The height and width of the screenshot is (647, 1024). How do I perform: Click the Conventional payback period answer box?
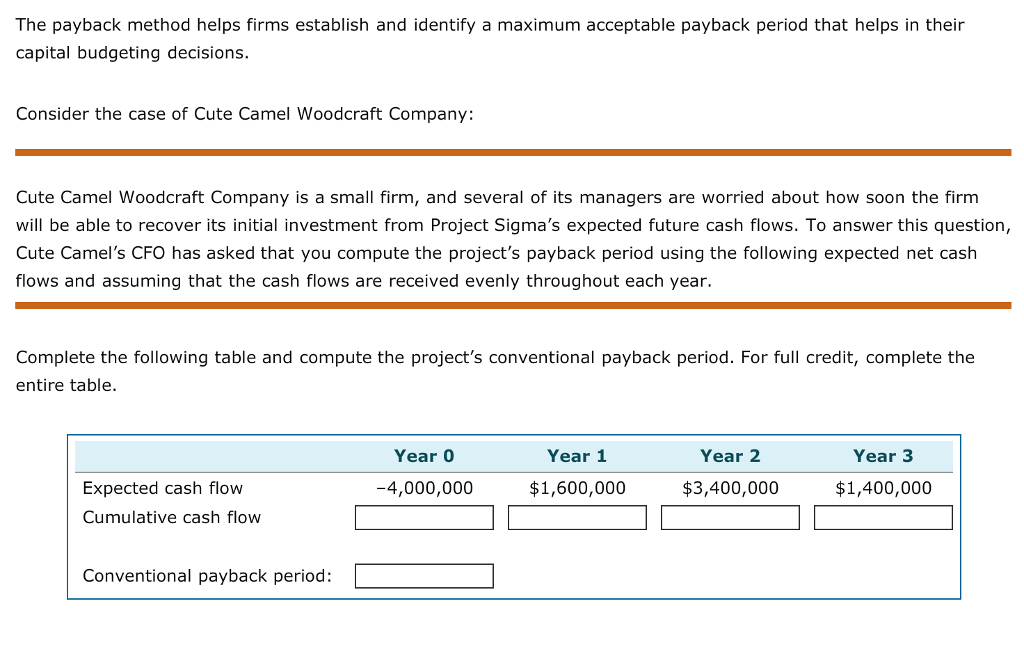(x=424, y=575)
